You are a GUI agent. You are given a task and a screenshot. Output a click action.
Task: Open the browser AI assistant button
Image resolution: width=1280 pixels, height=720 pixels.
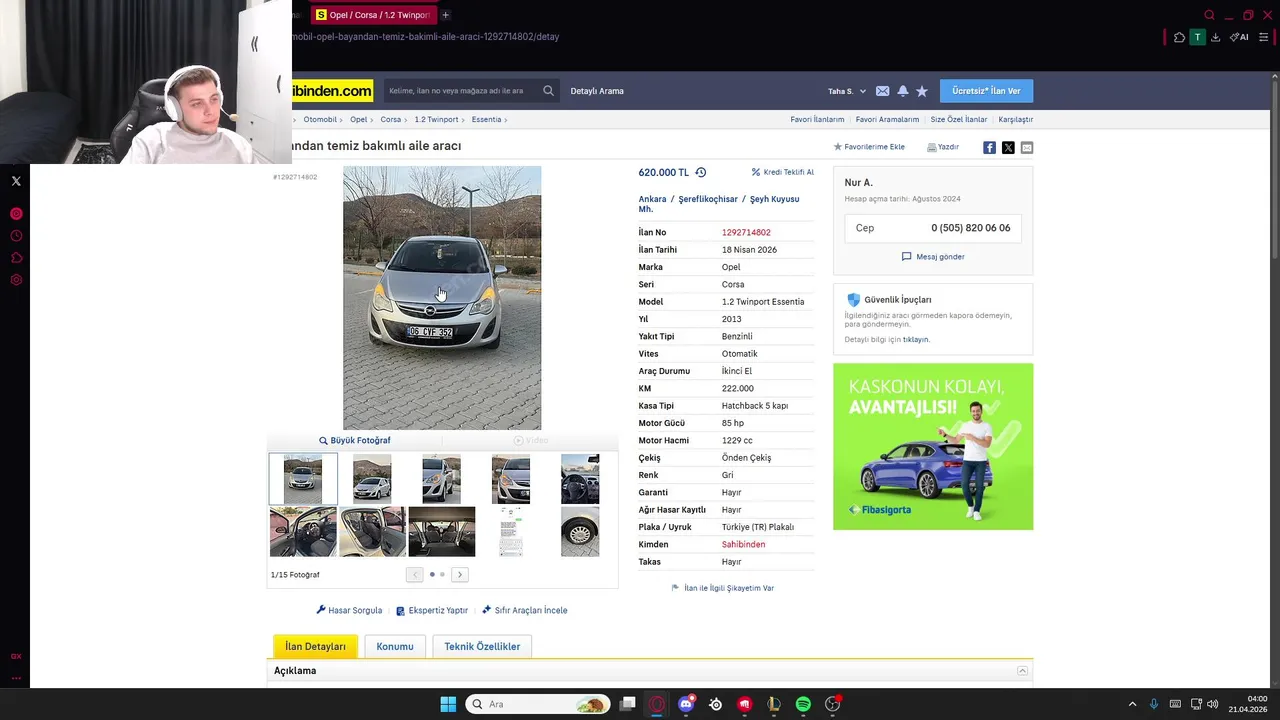1239,37
